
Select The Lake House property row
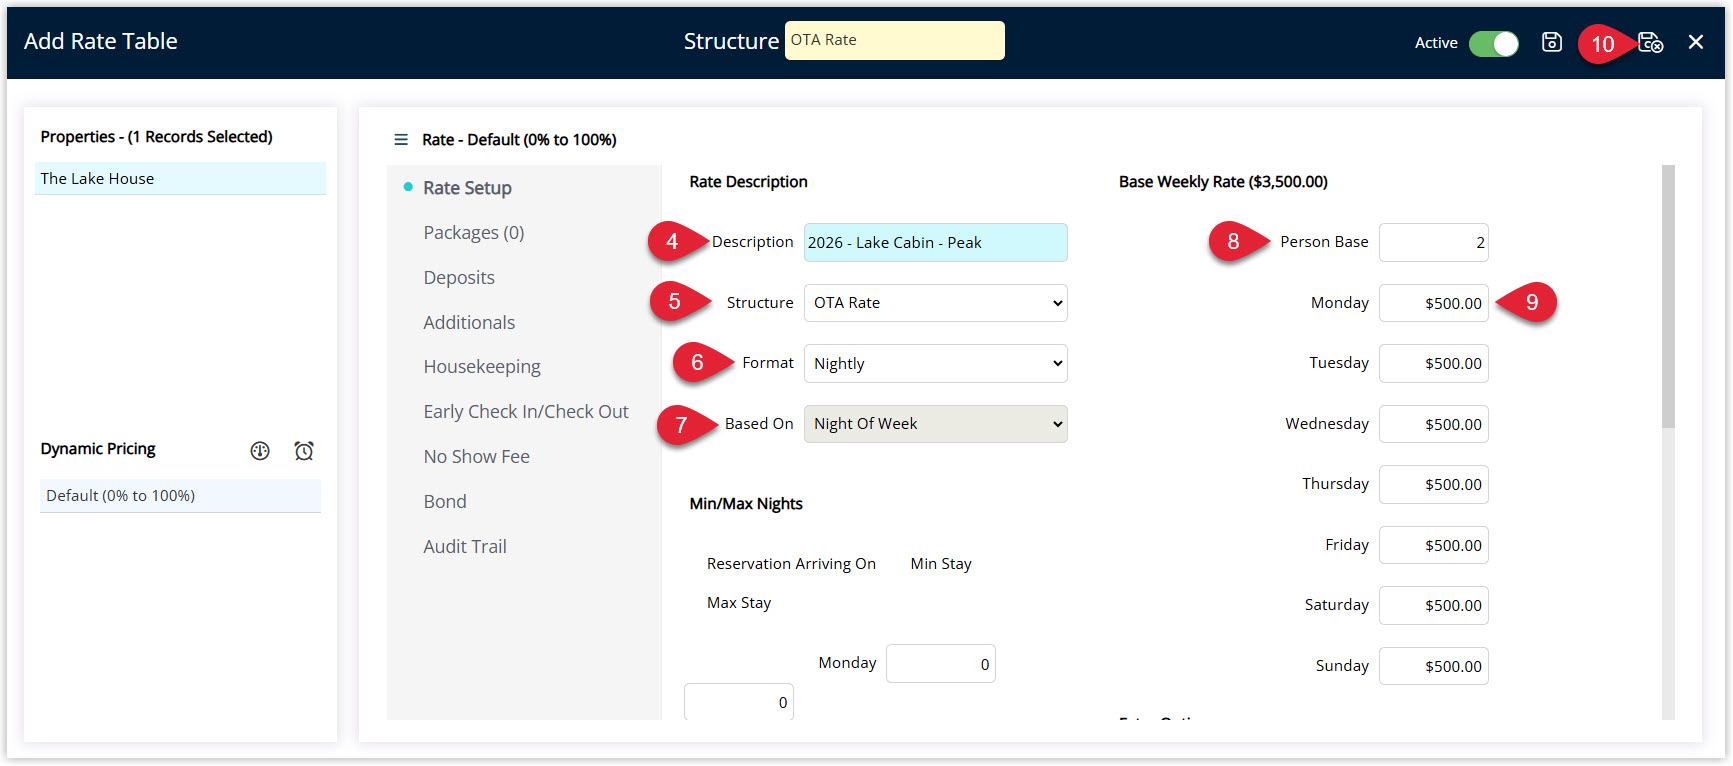click(x=180, y=179)
